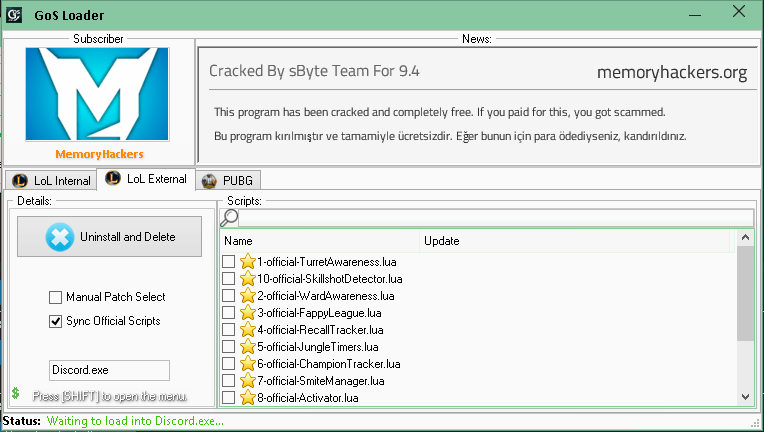Click the MemoryHackers logo image

(97, 94)
